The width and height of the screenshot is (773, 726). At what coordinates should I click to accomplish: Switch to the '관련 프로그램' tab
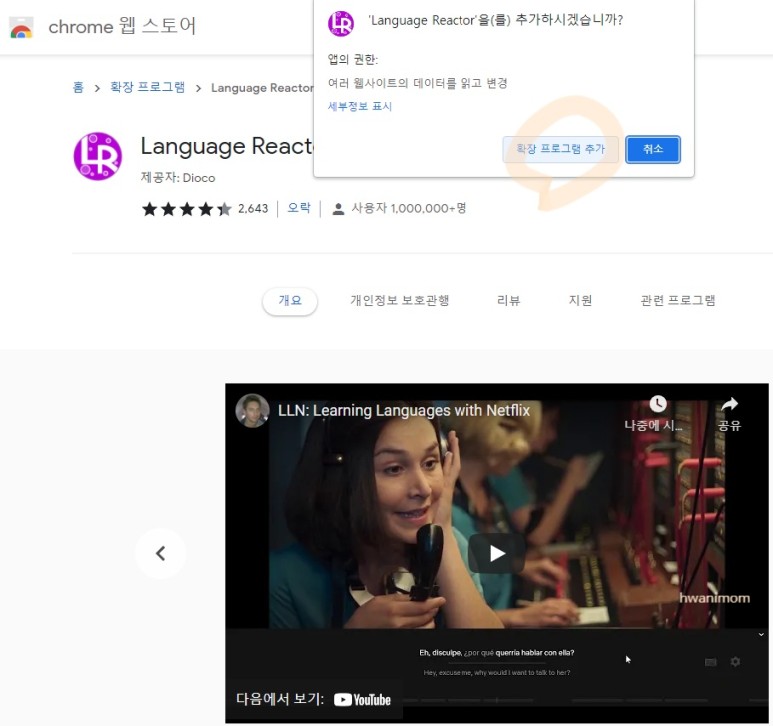(x=677, y=301)
